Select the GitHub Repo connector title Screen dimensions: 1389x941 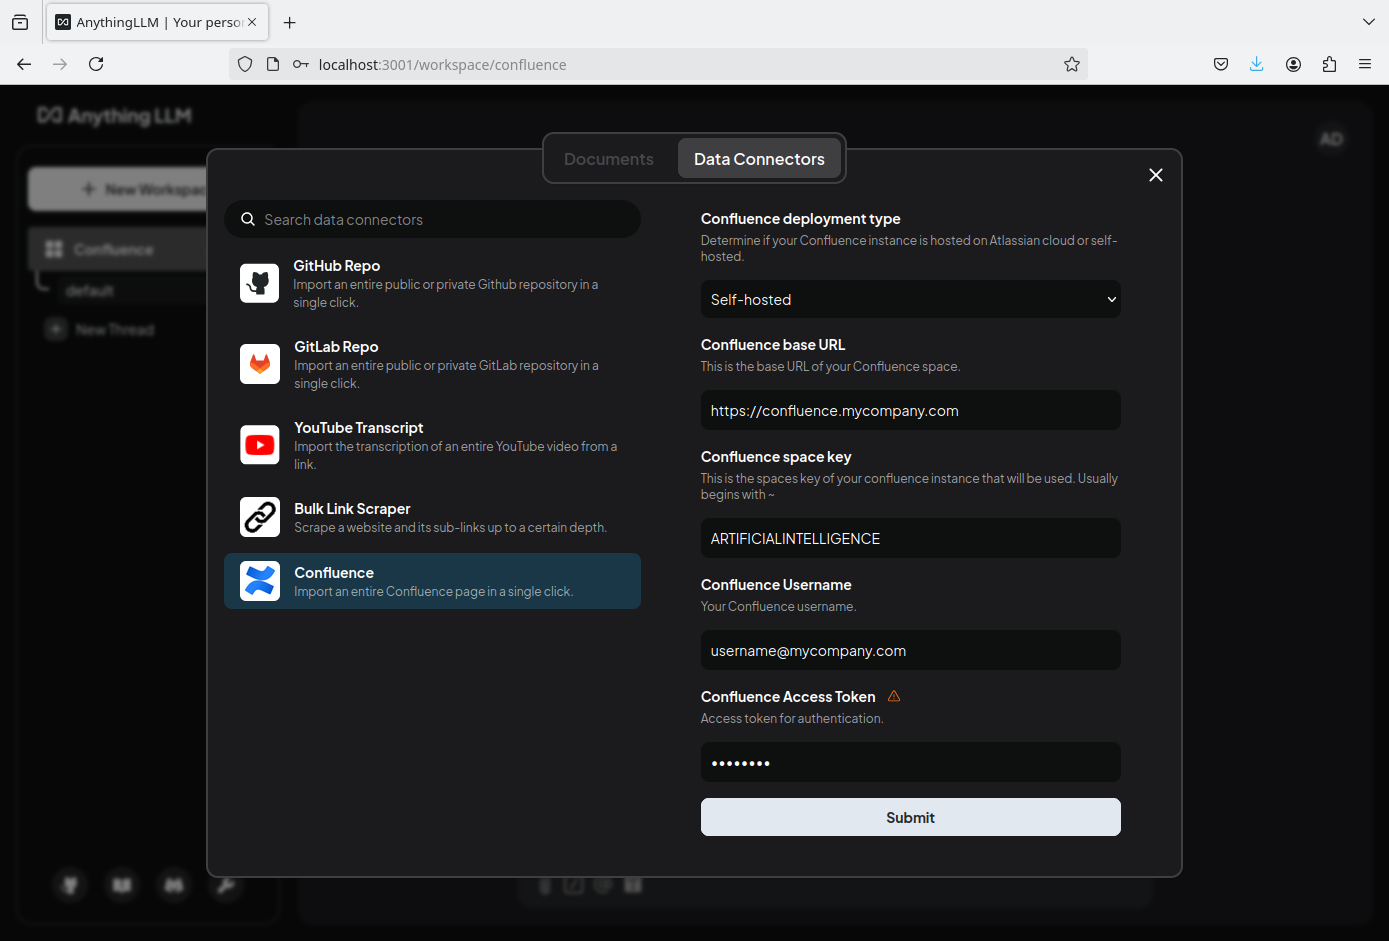pos(337,265)
